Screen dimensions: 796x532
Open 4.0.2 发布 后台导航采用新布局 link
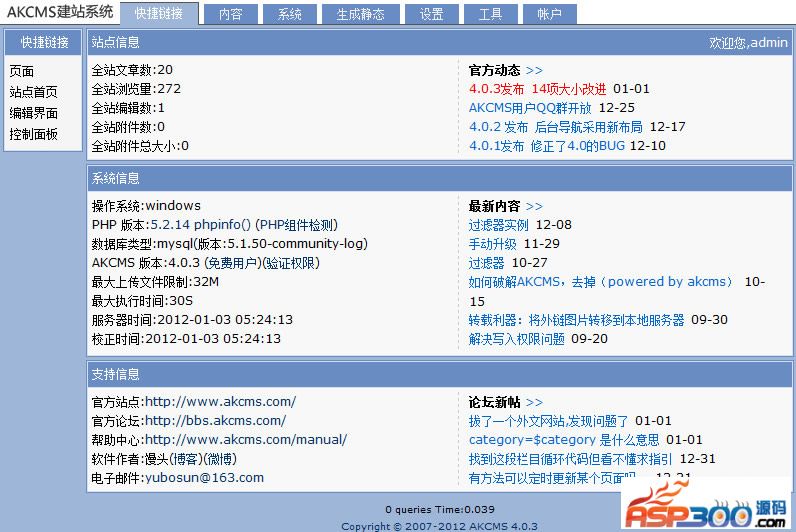(556, 126)
